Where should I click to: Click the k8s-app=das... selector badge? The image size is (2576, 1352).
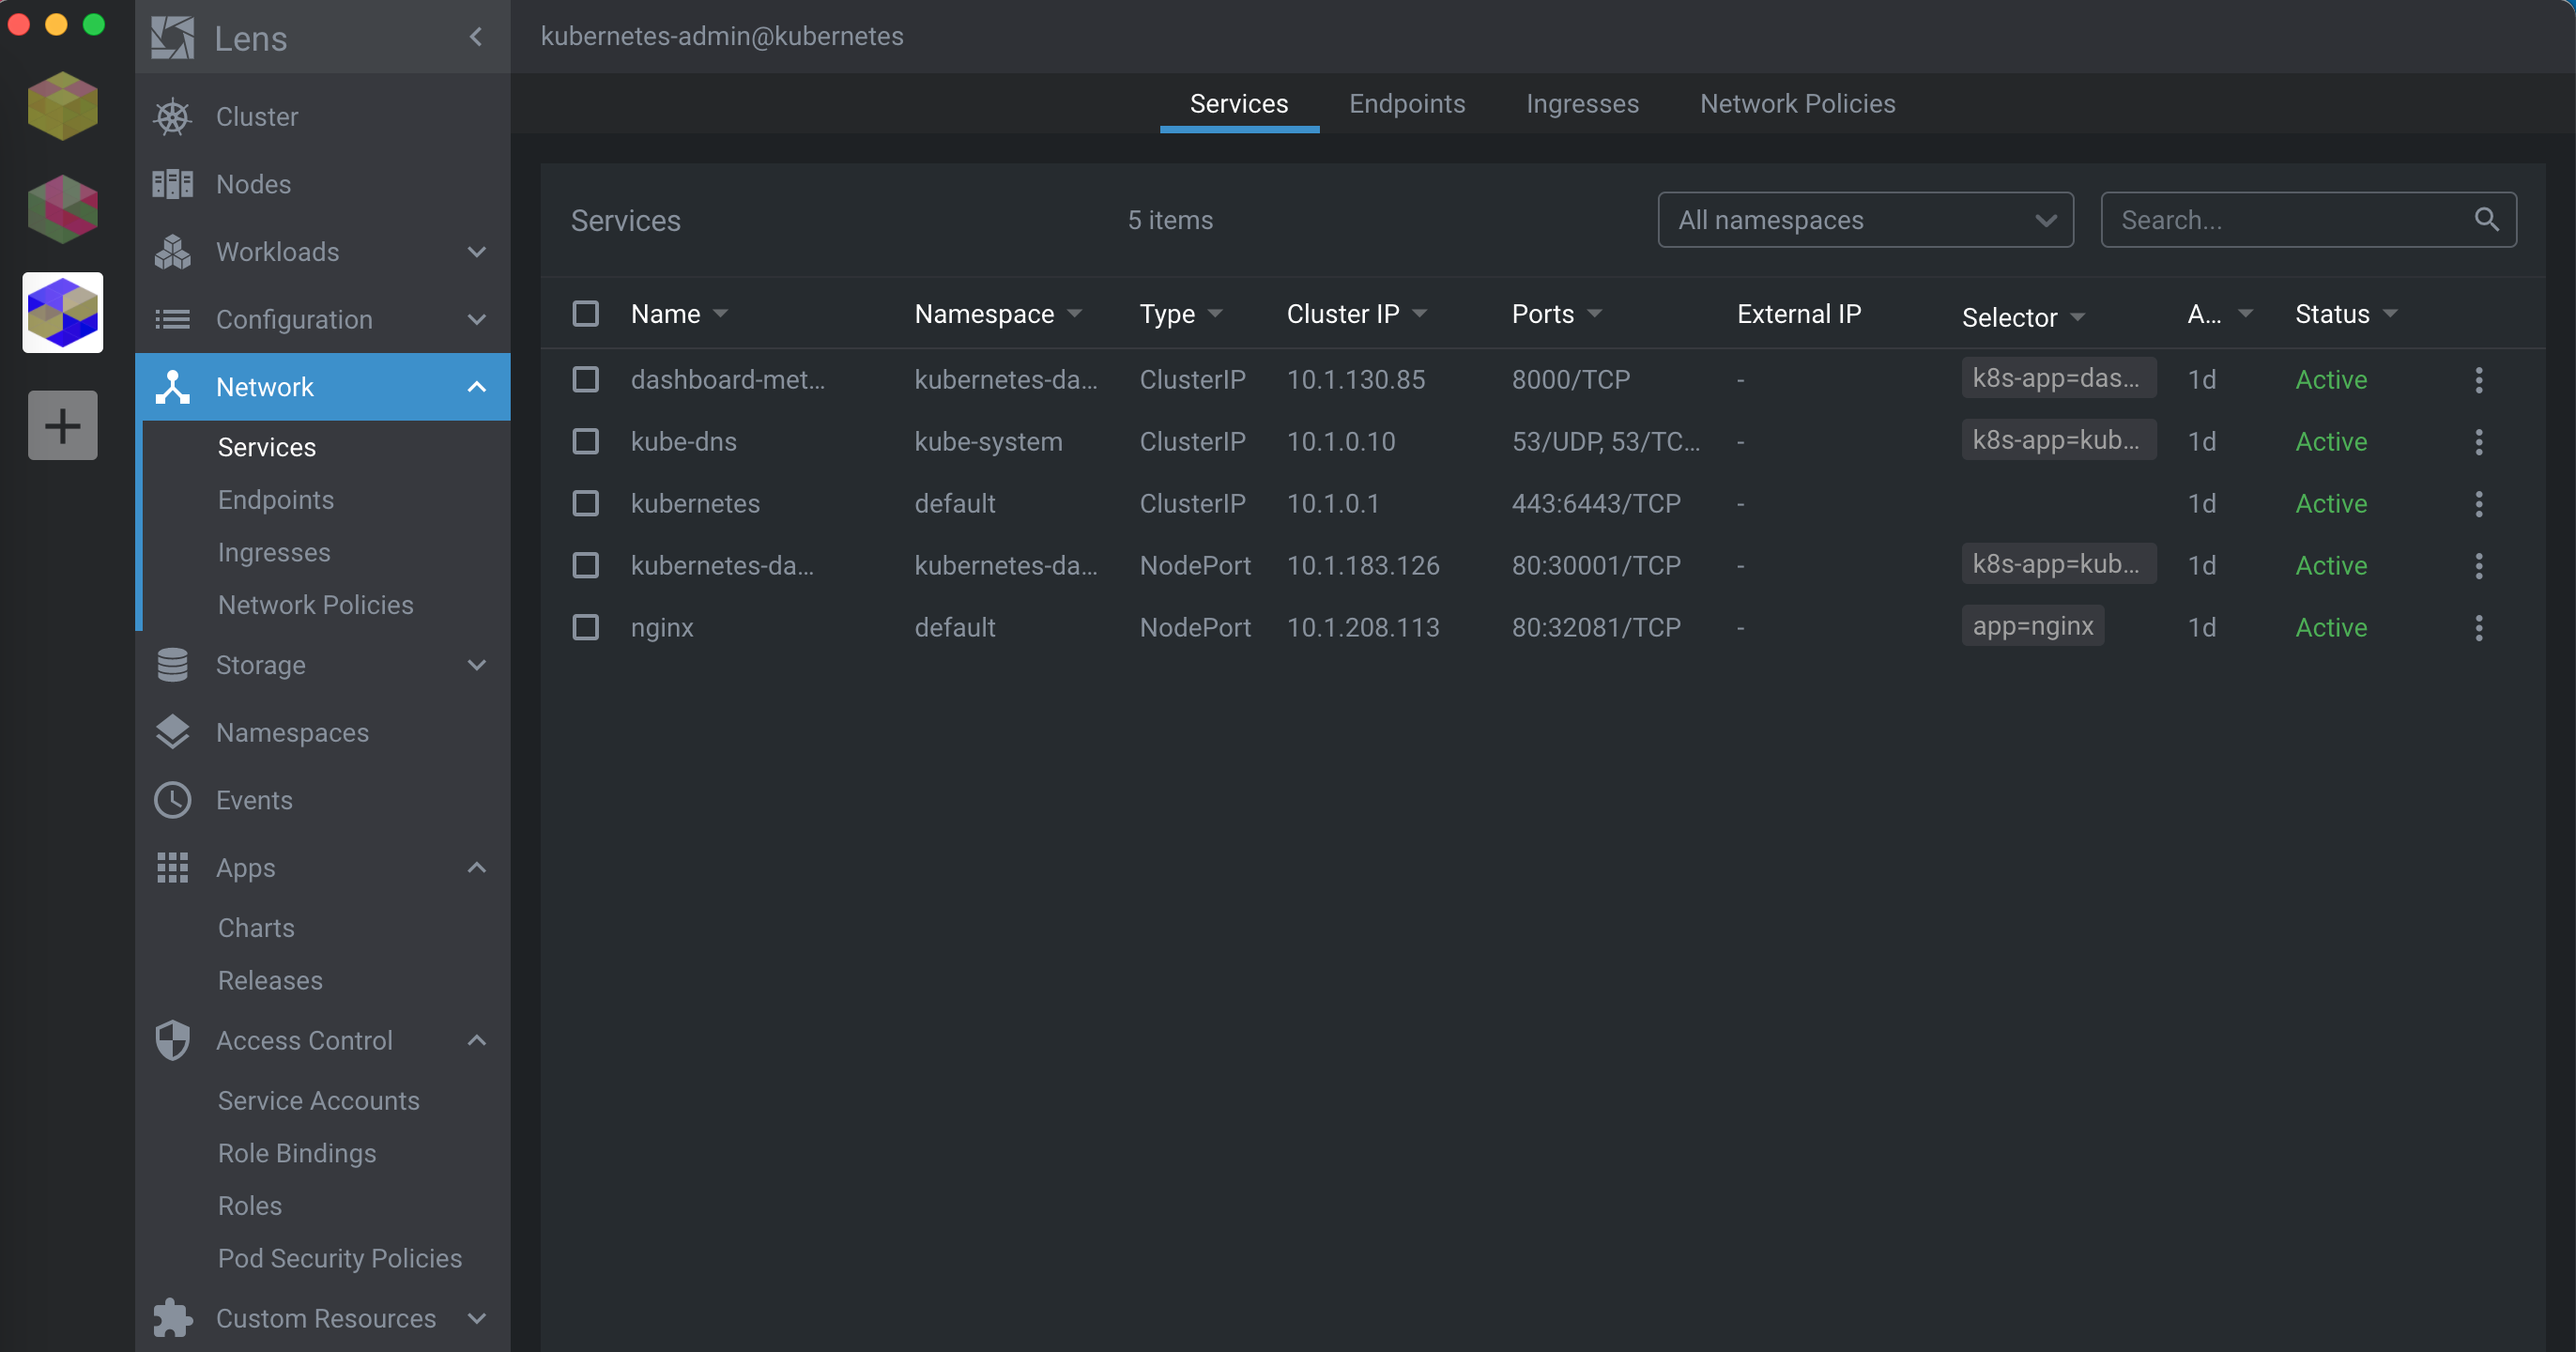click(2058, 378)
